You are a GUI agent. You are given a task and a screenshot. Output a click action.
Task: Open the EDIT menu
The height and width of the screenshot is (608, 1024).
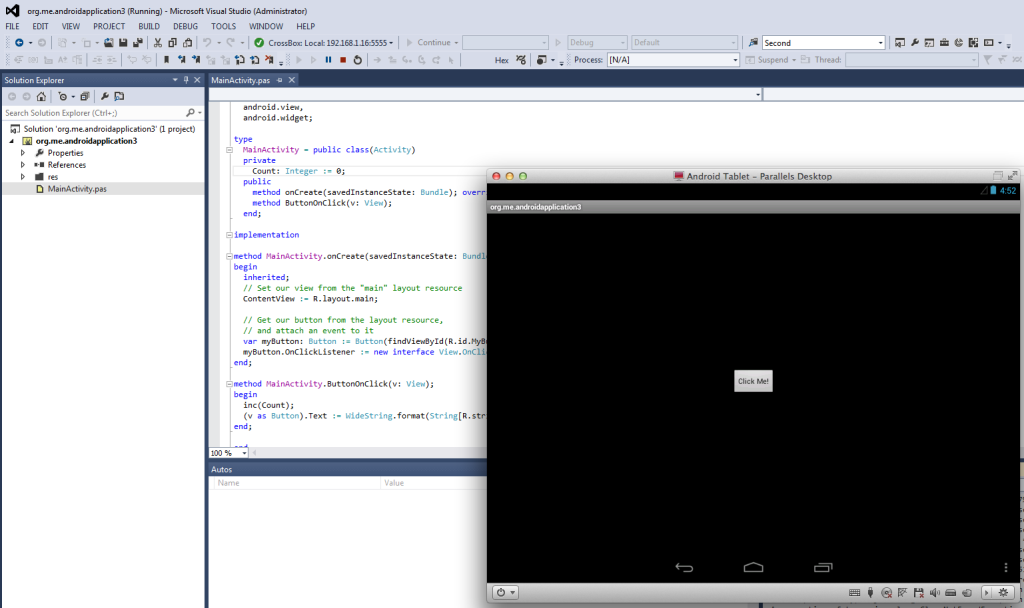[x=40, y=26]
